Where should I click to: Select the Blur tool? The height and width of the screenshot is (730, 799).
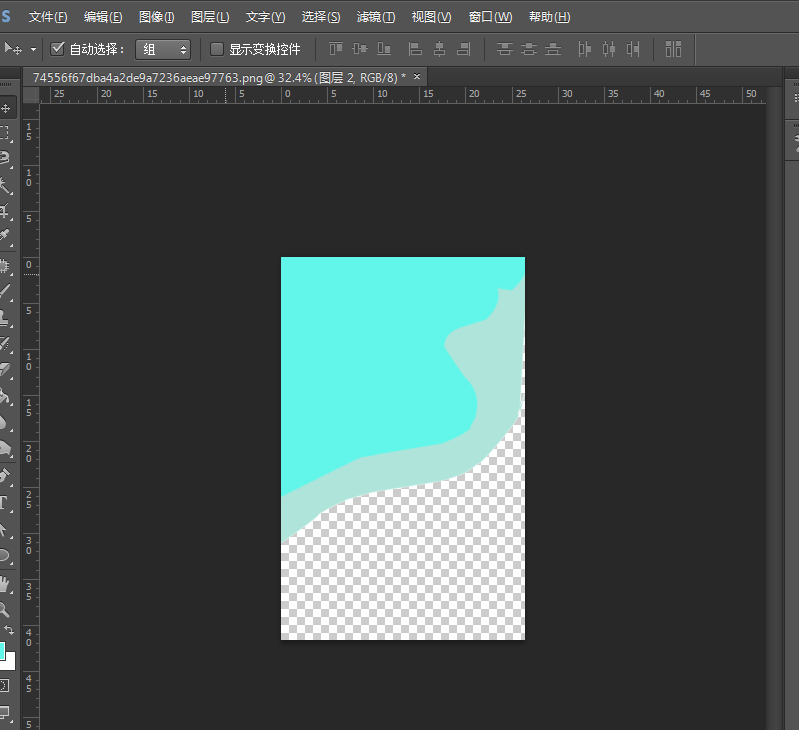point(5,422)
